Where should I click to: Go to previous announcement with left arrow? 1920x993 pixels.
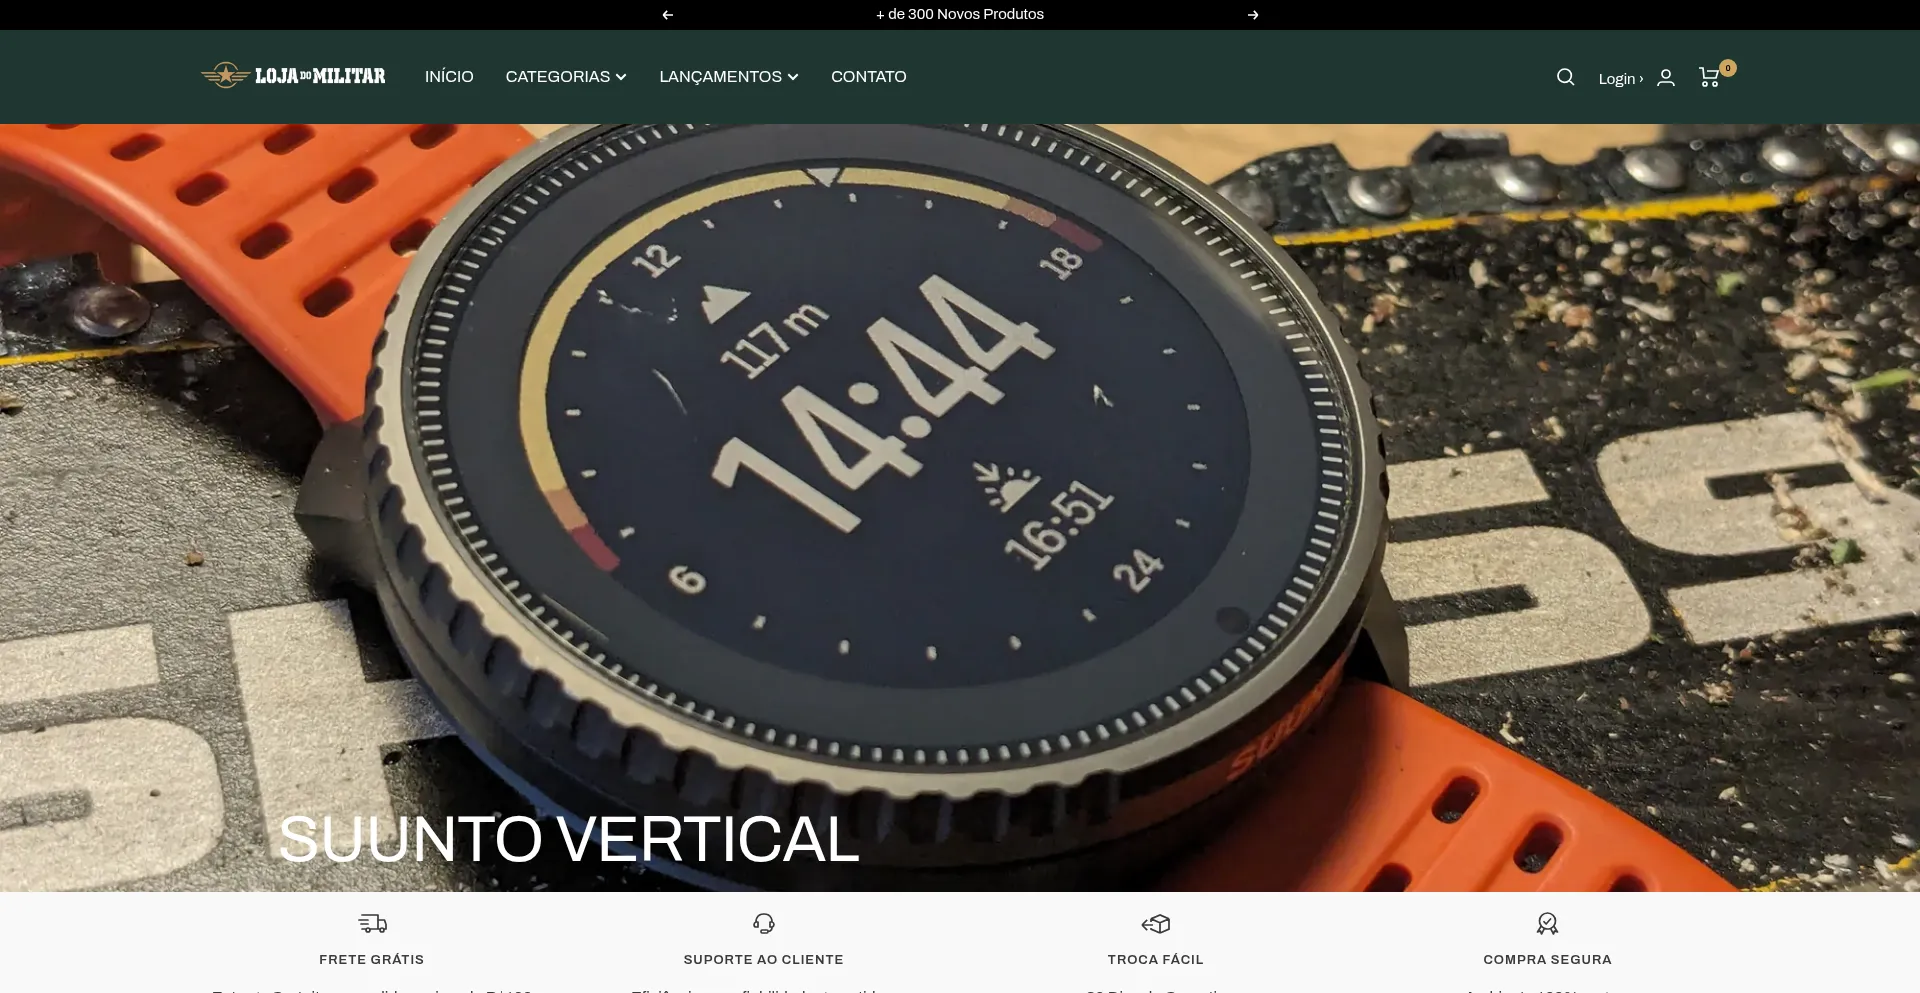click(x=668, y=15)
